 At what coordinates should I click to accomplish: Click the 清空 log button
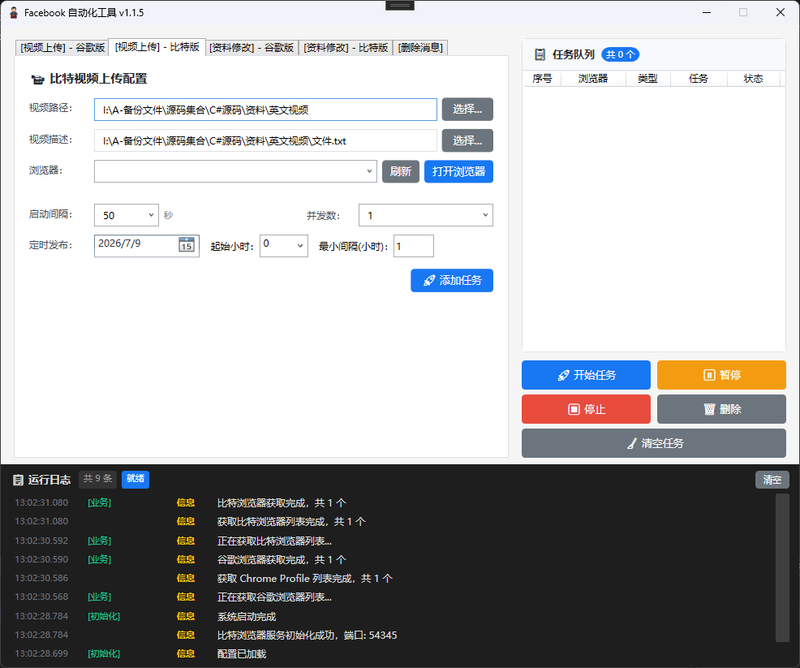[772, 480]
